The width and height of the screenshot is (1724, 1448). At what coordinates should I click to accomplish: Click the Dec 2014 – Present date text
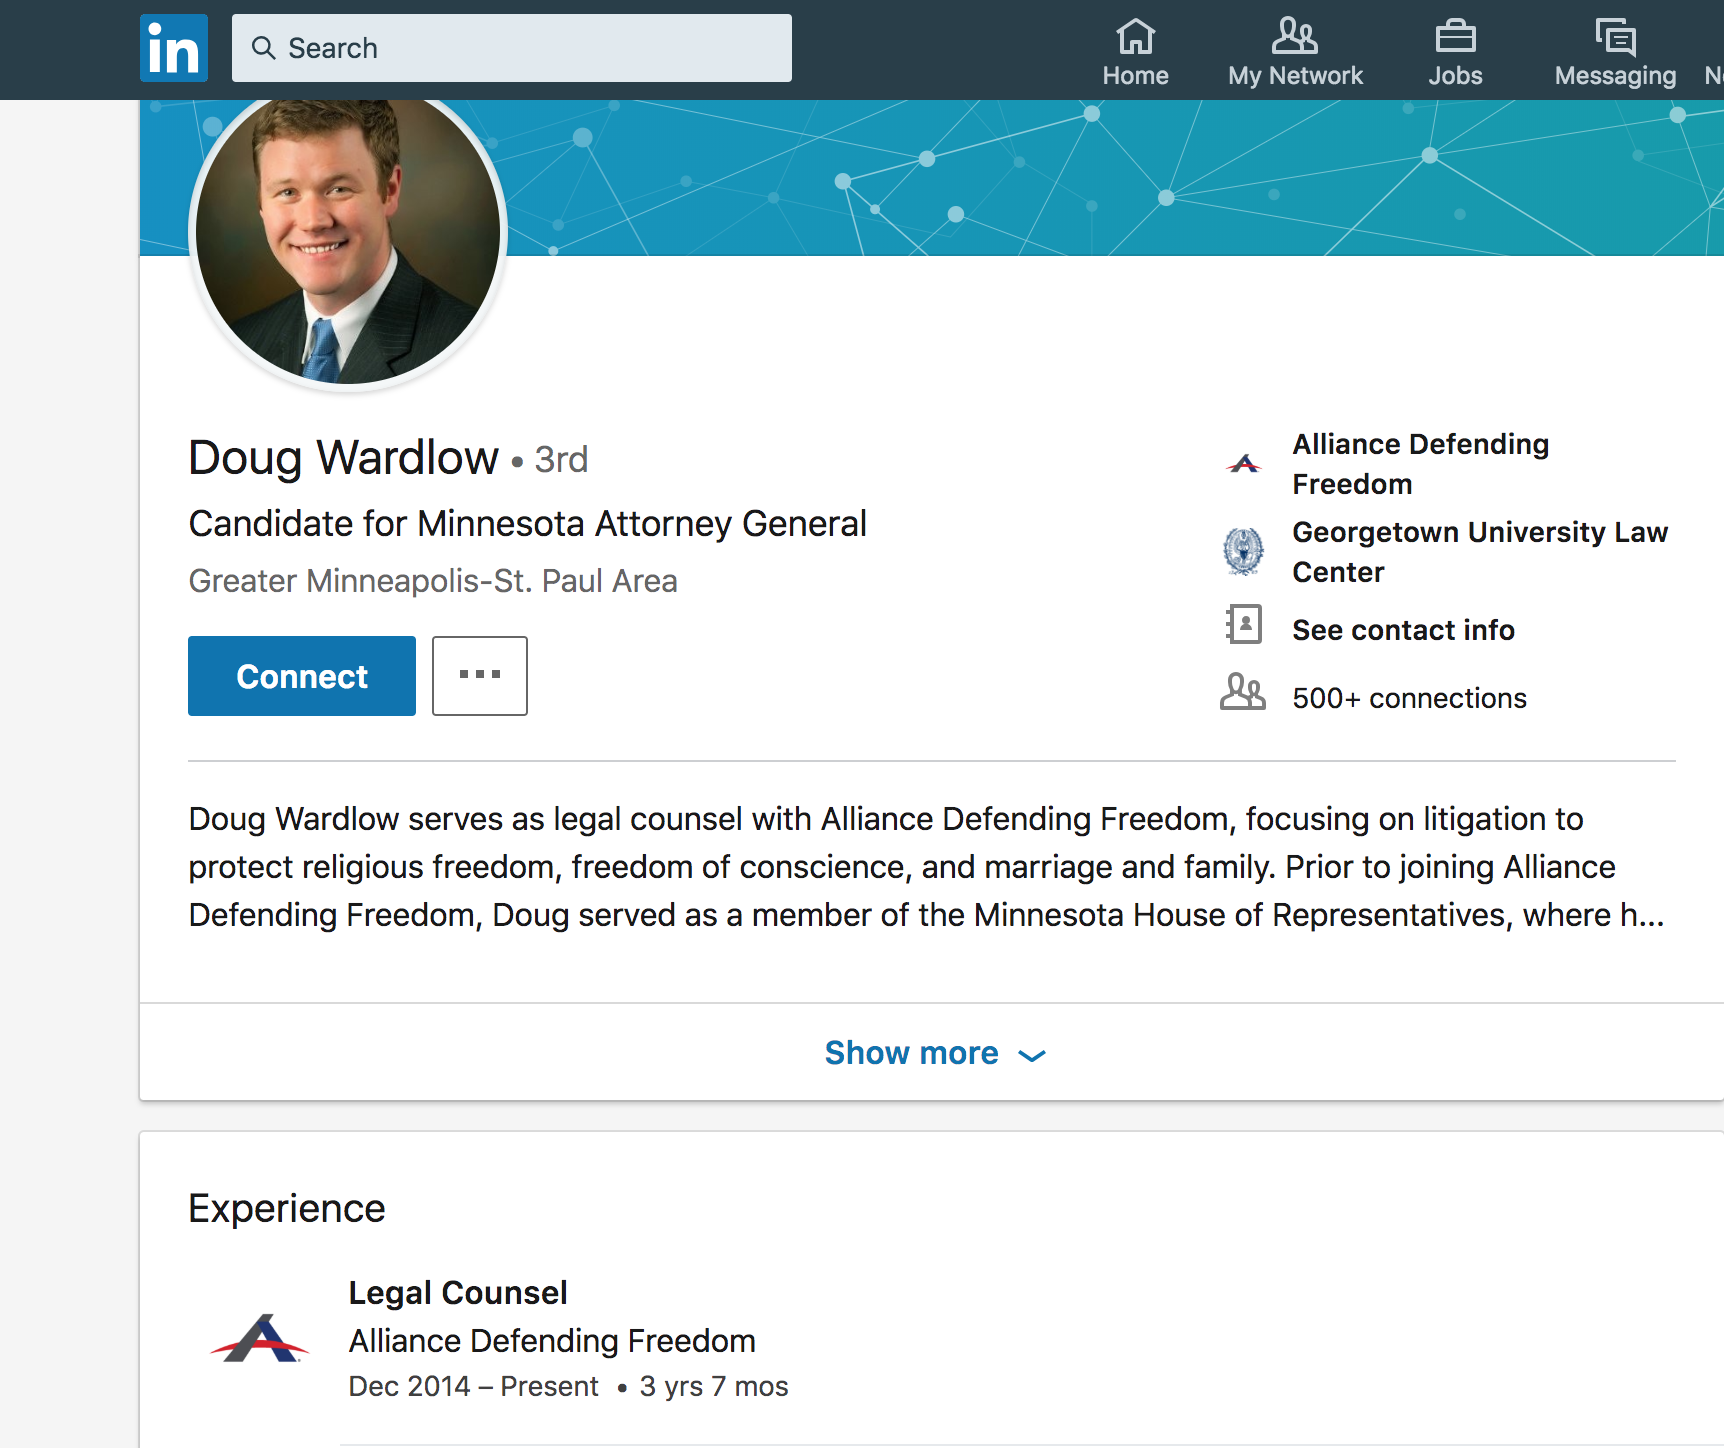point(473,1386)
